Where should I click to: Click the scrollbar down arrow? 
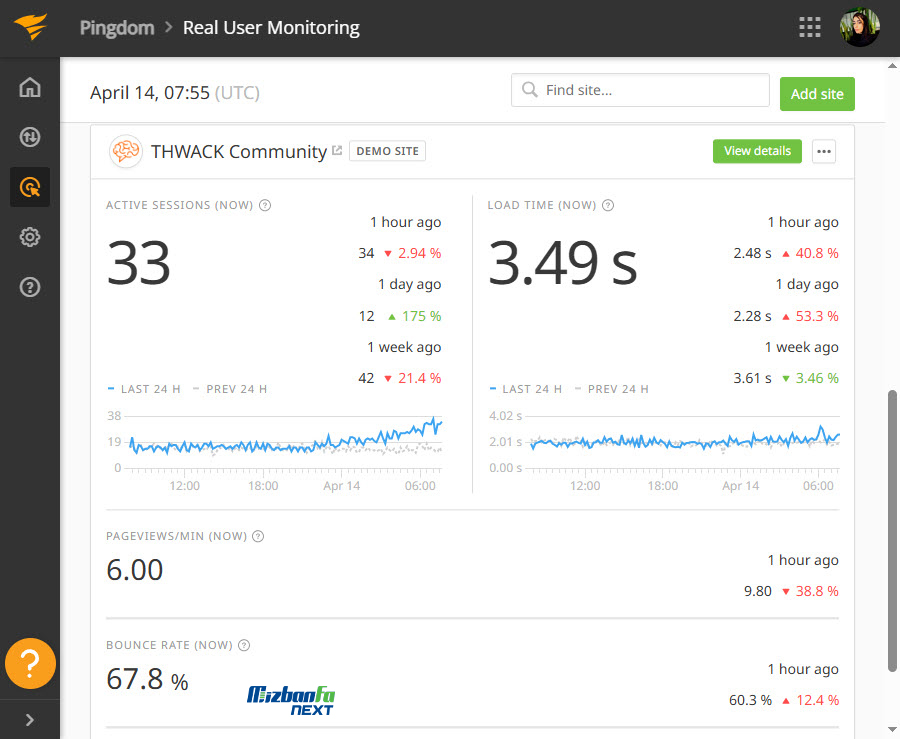click(892, 730)
